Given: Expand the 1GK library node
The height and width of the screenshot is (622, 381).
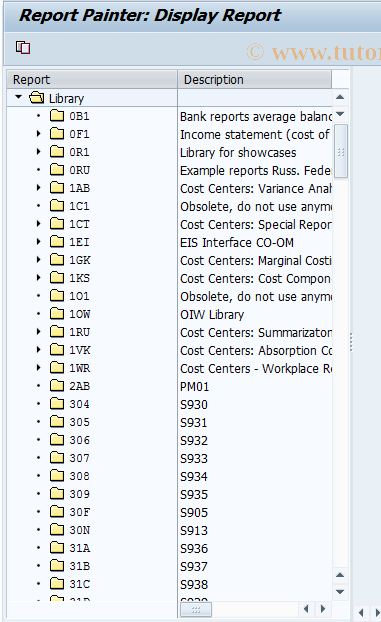Looking at the screenshot, I should click(x=38, y=260).
